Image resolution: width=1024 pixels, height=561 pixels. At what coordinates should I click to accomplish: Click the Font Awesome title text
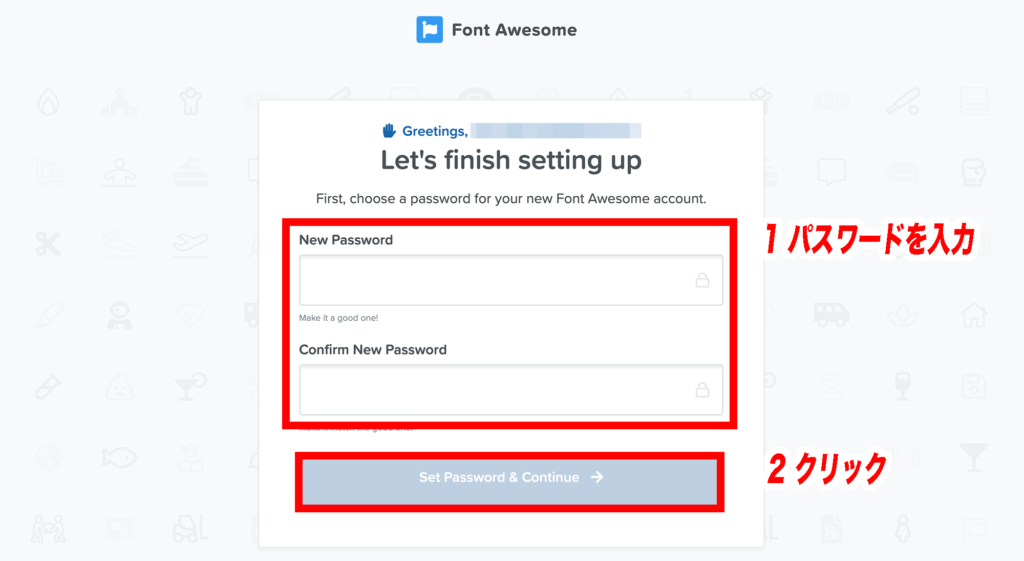point(514,30)
